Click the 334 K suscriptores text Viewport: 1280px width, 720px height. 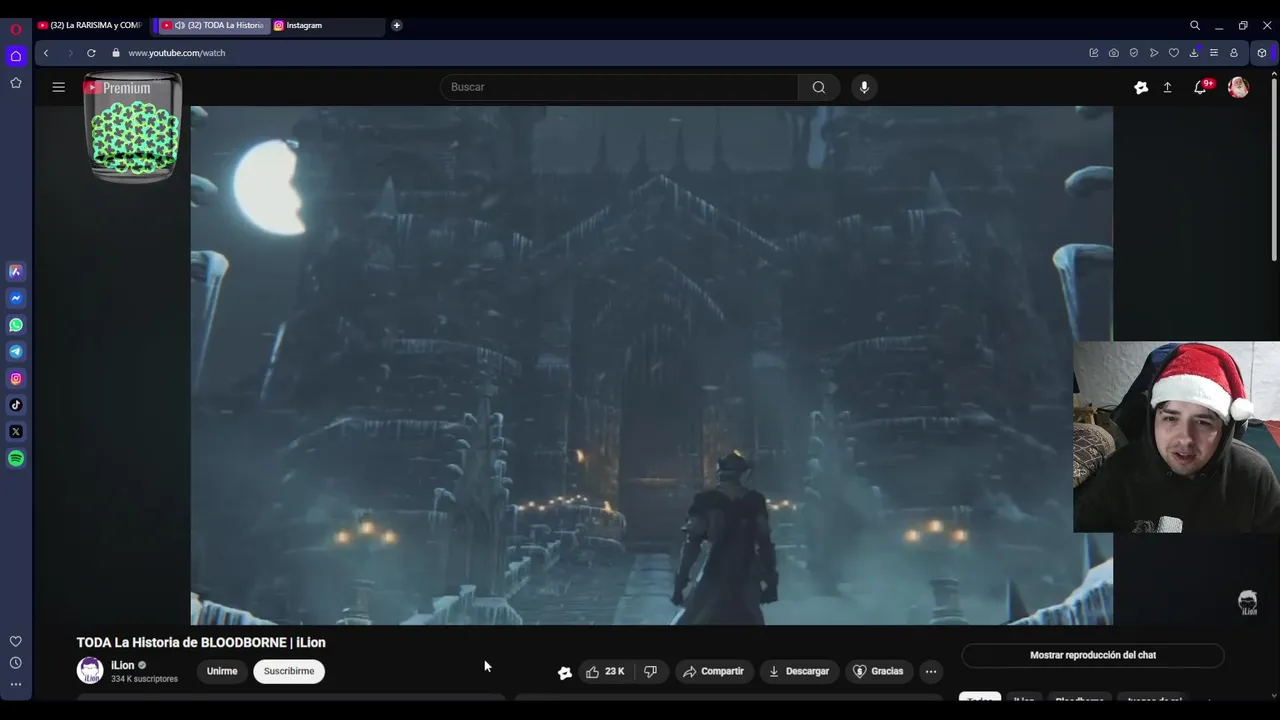144,679
